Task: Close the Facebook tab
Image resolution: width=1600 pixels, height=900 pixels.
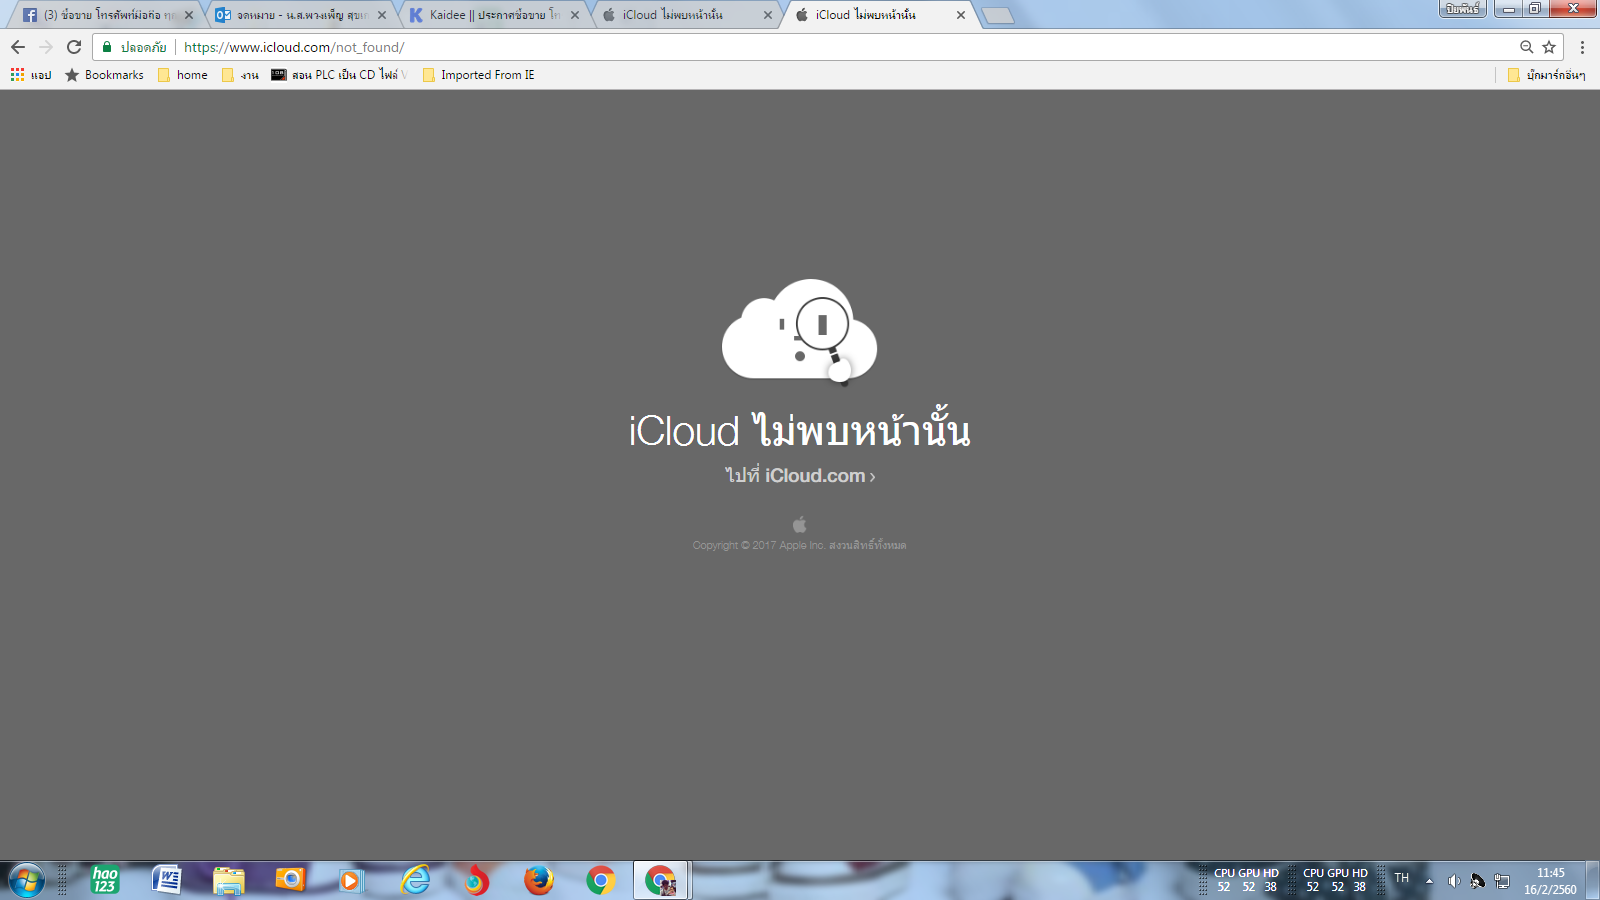Action: pos(189,15)
